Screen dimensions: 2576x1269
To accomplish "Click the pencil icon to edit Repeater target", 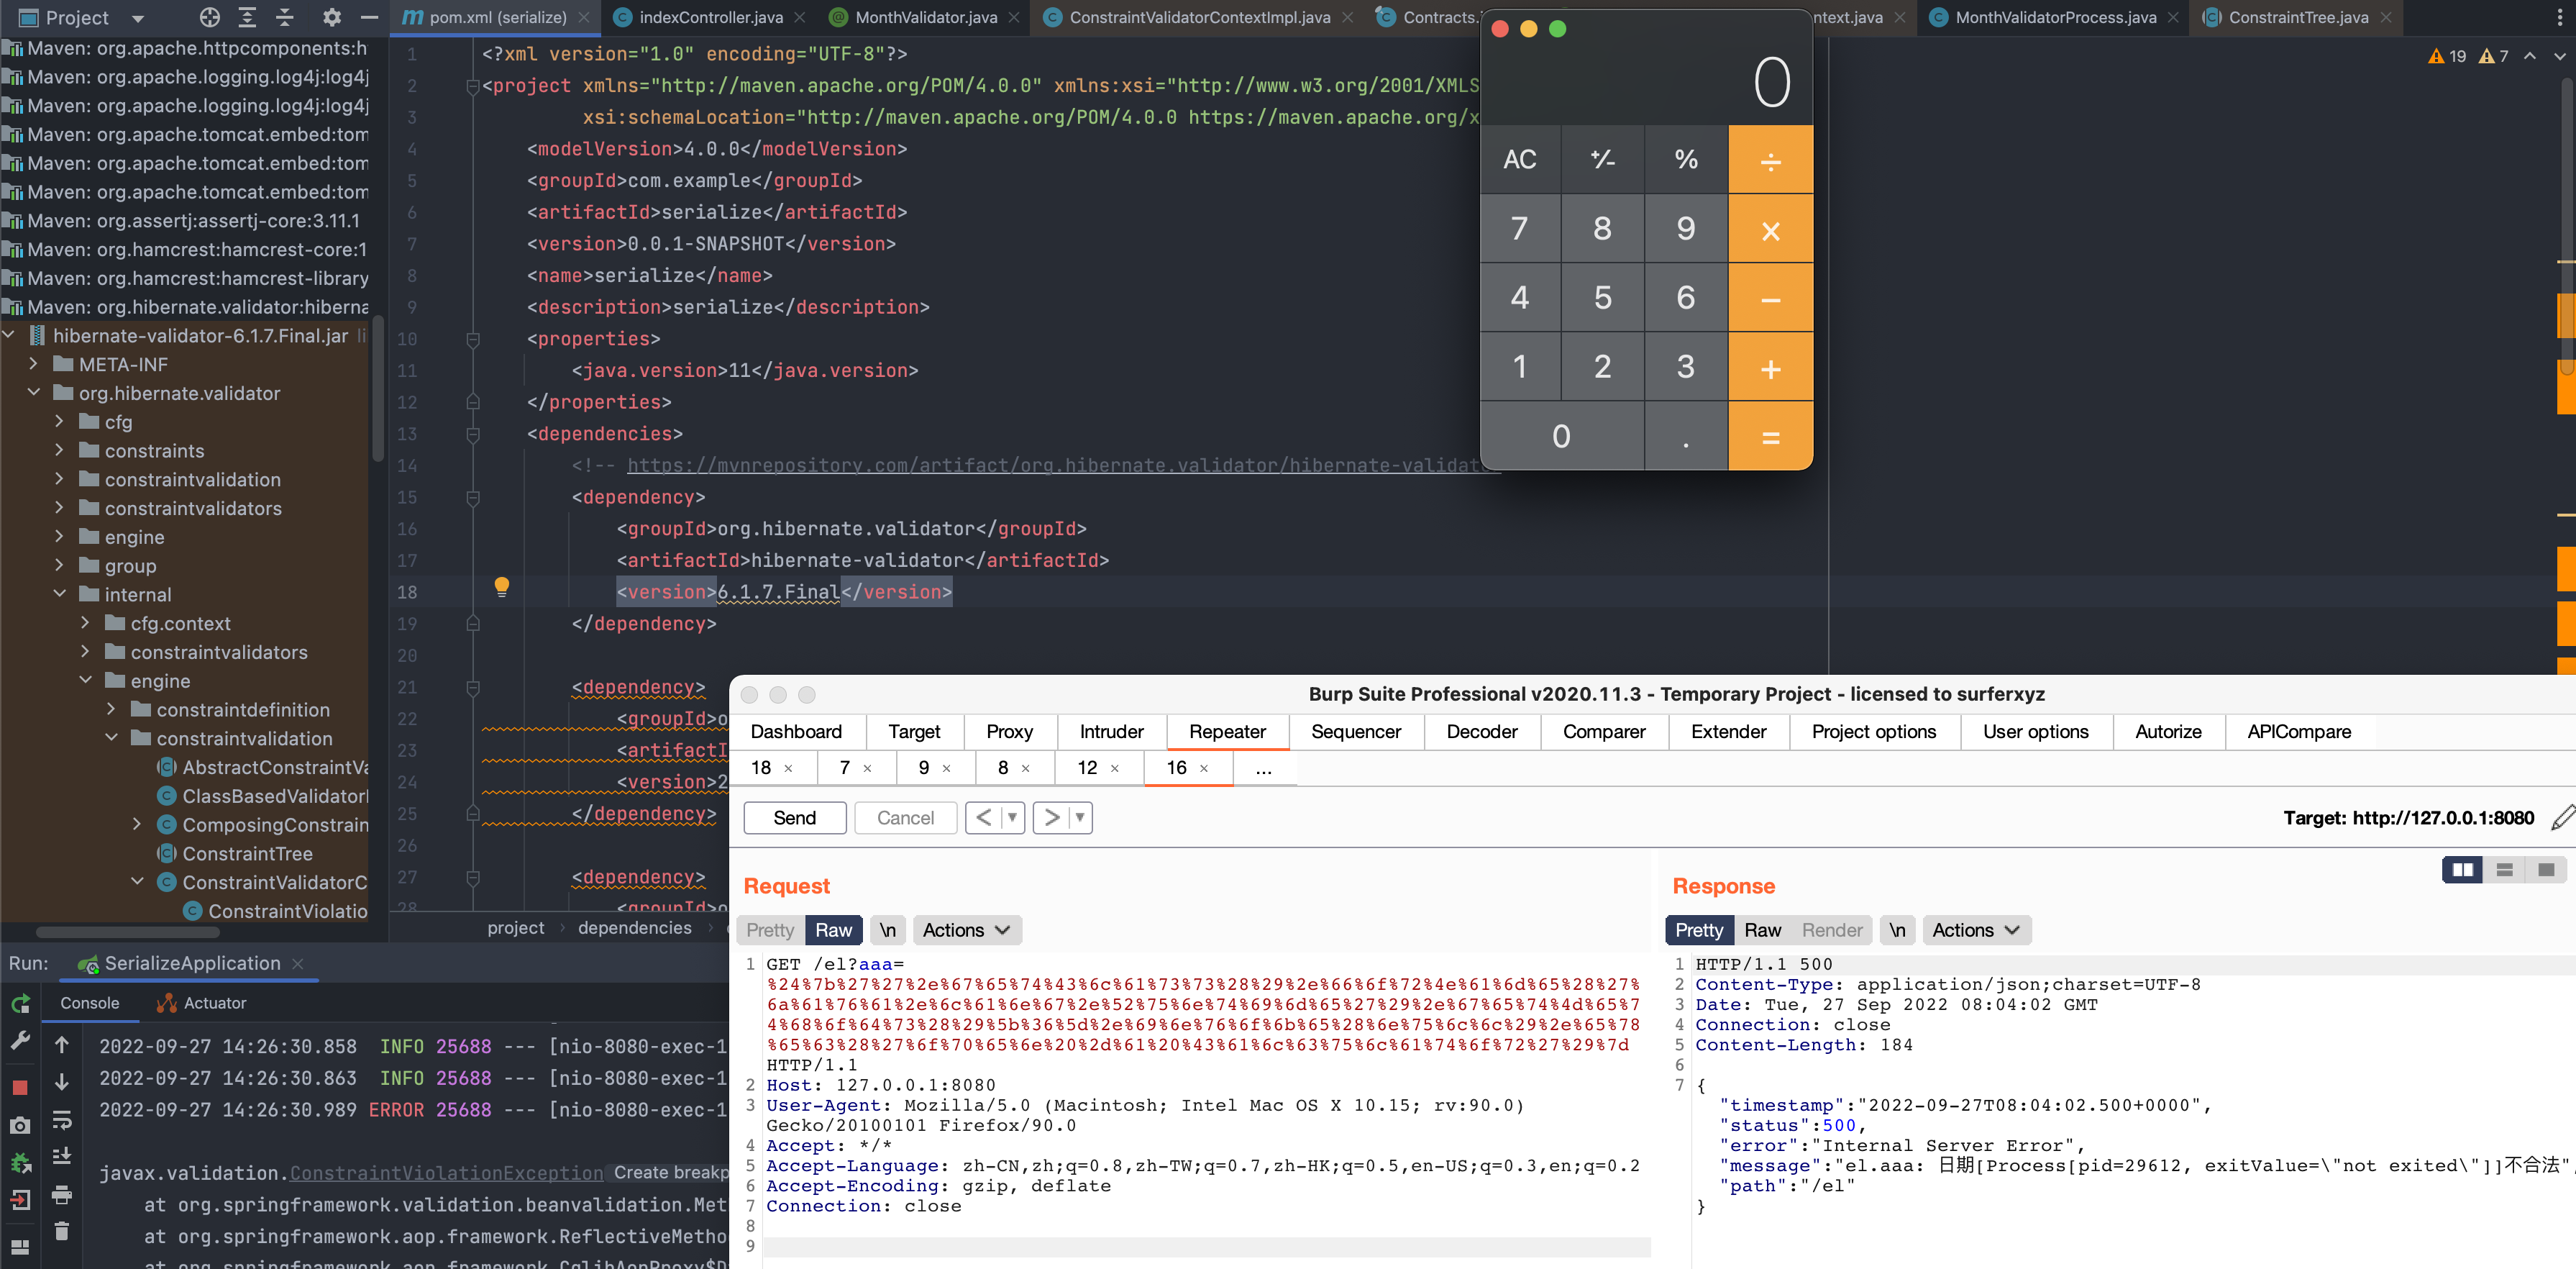I will point(2562,818).
